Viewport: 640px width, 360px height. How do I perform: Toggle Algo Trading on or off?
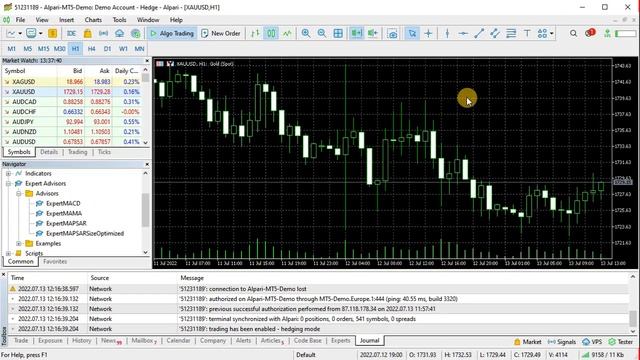(171, 33)
